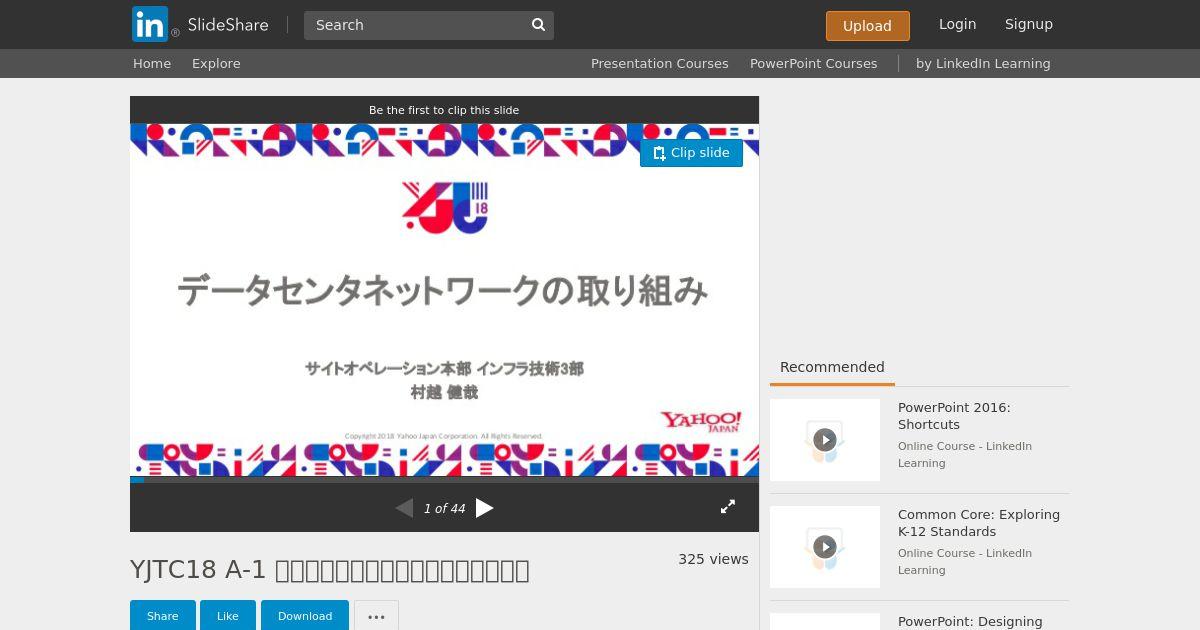Viewport: 1200px width, 630px height.
Task: Click the Upload button
Action: 867,26
